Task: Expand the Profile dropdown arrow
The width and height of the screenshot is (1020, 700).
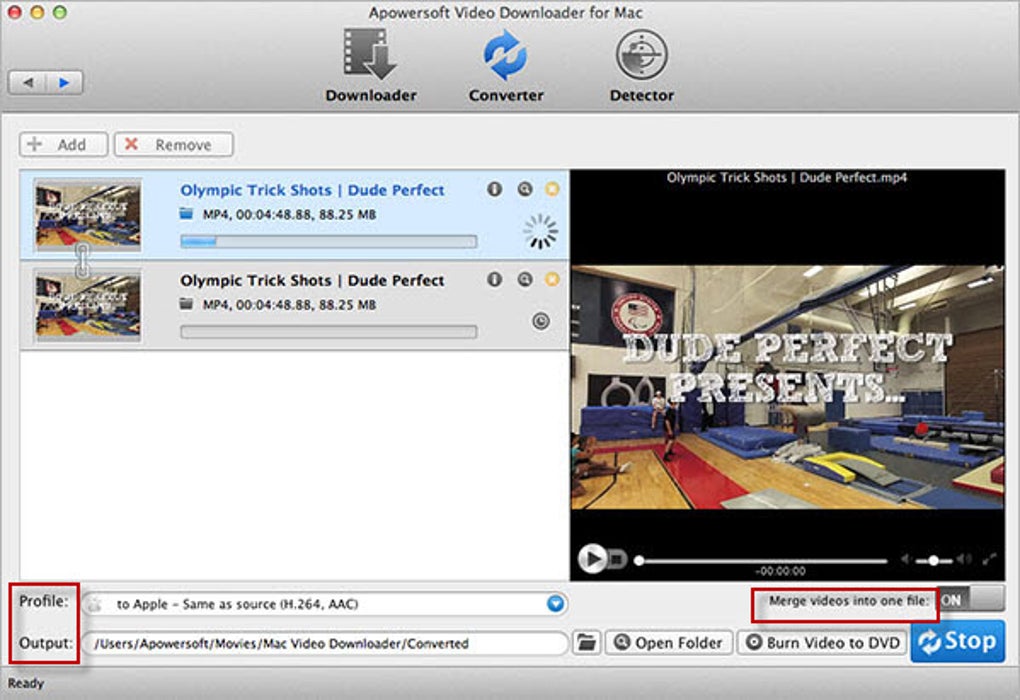Action: click(555, 604)
